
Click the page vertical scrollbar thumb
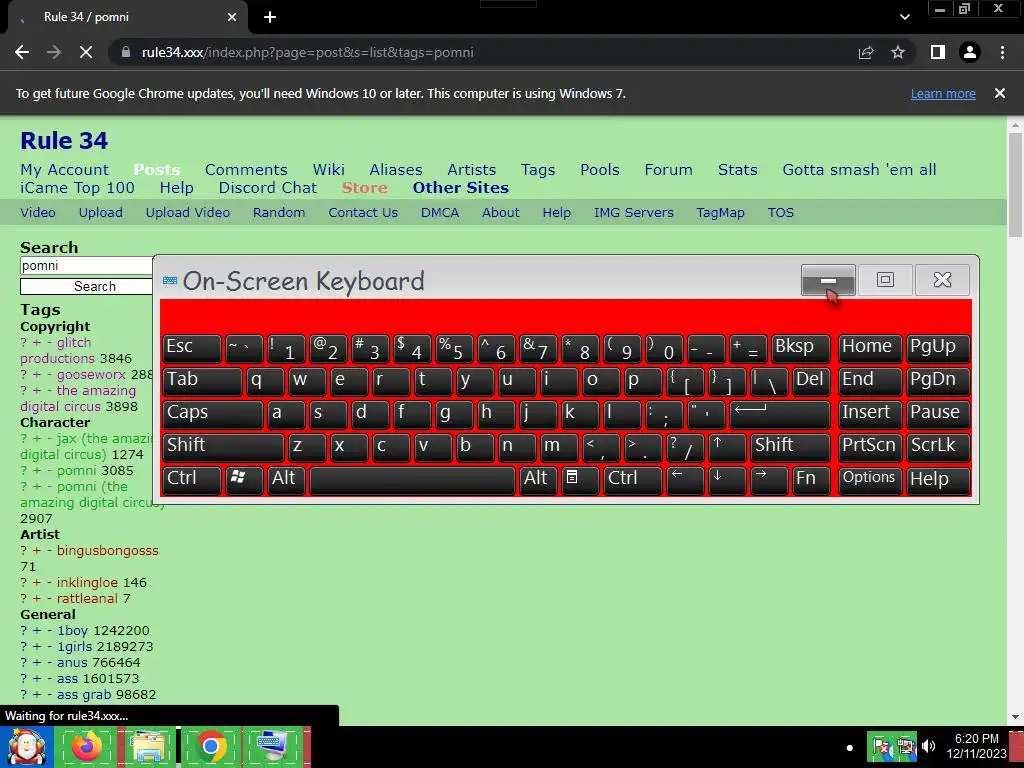pyautogui.click(x=1015, y=185)
